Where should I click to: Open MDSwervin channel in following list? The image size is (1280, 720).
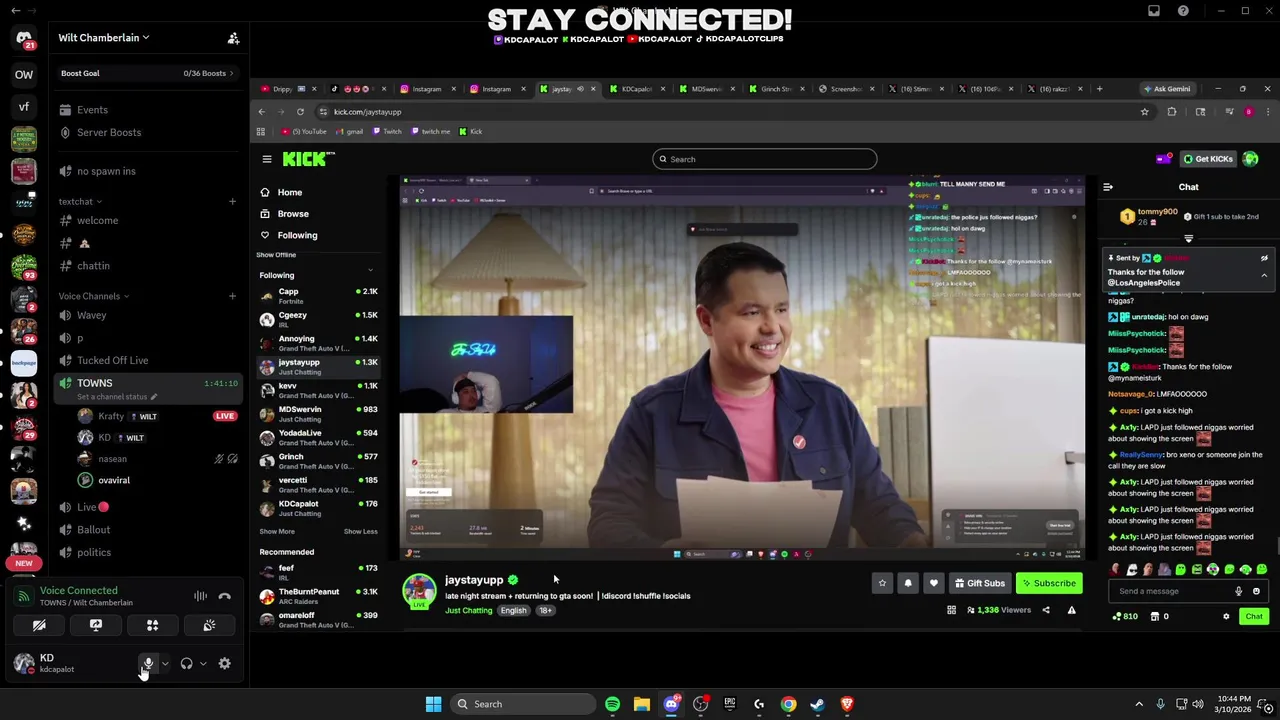[x=318, y=414]
